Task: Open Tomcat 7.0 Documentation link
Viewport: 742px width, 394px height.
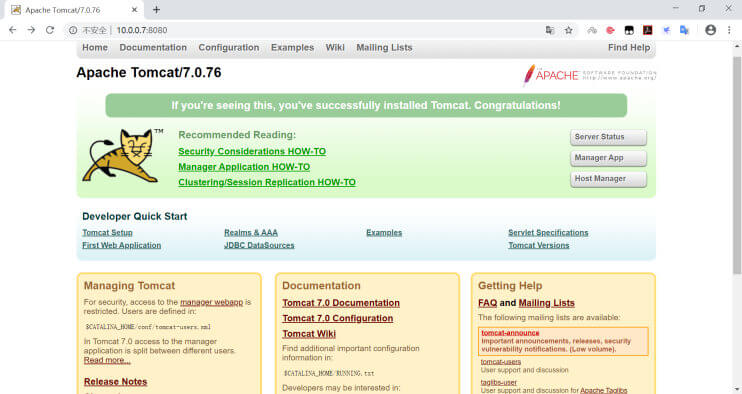Action: (x=341, y=303)
